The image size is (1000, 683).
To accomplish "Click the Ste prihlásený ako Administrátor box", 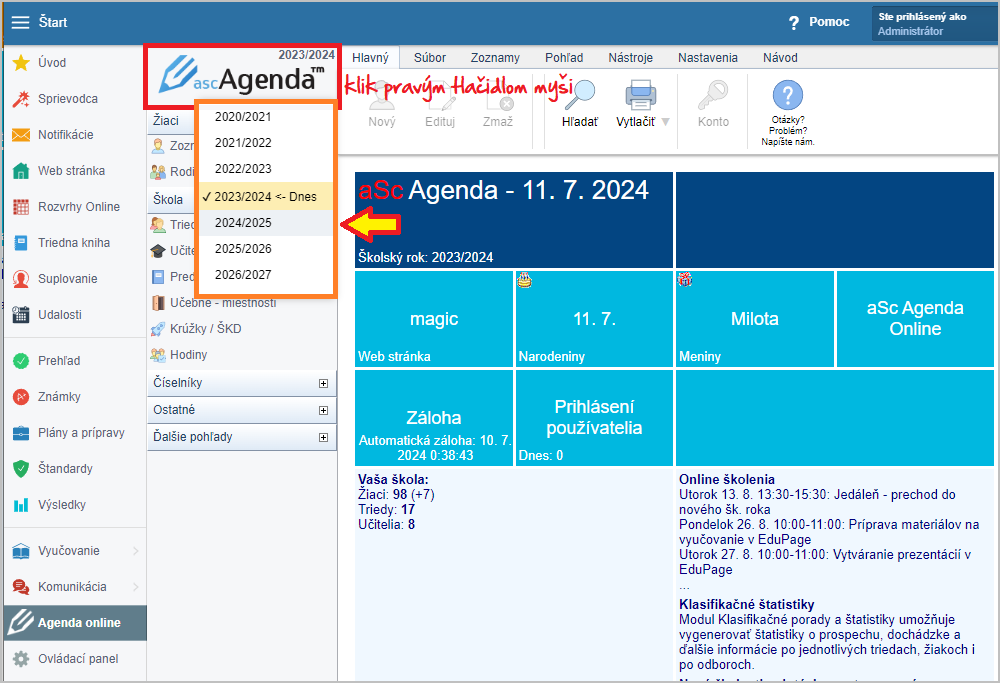I will point(934,24).
